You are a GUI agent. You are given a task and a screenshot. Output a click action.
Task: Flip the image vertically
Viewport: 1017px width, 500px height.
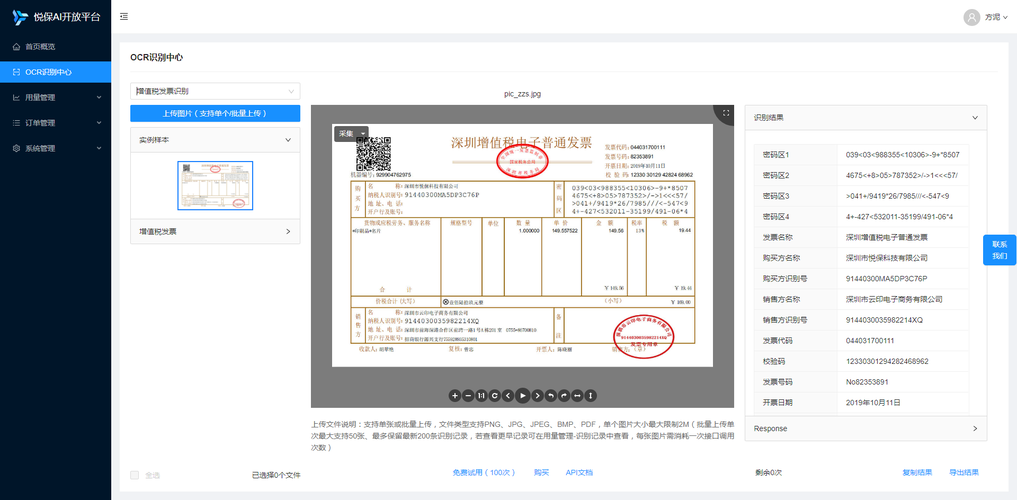pyautogui.click(x=591, y=395)
